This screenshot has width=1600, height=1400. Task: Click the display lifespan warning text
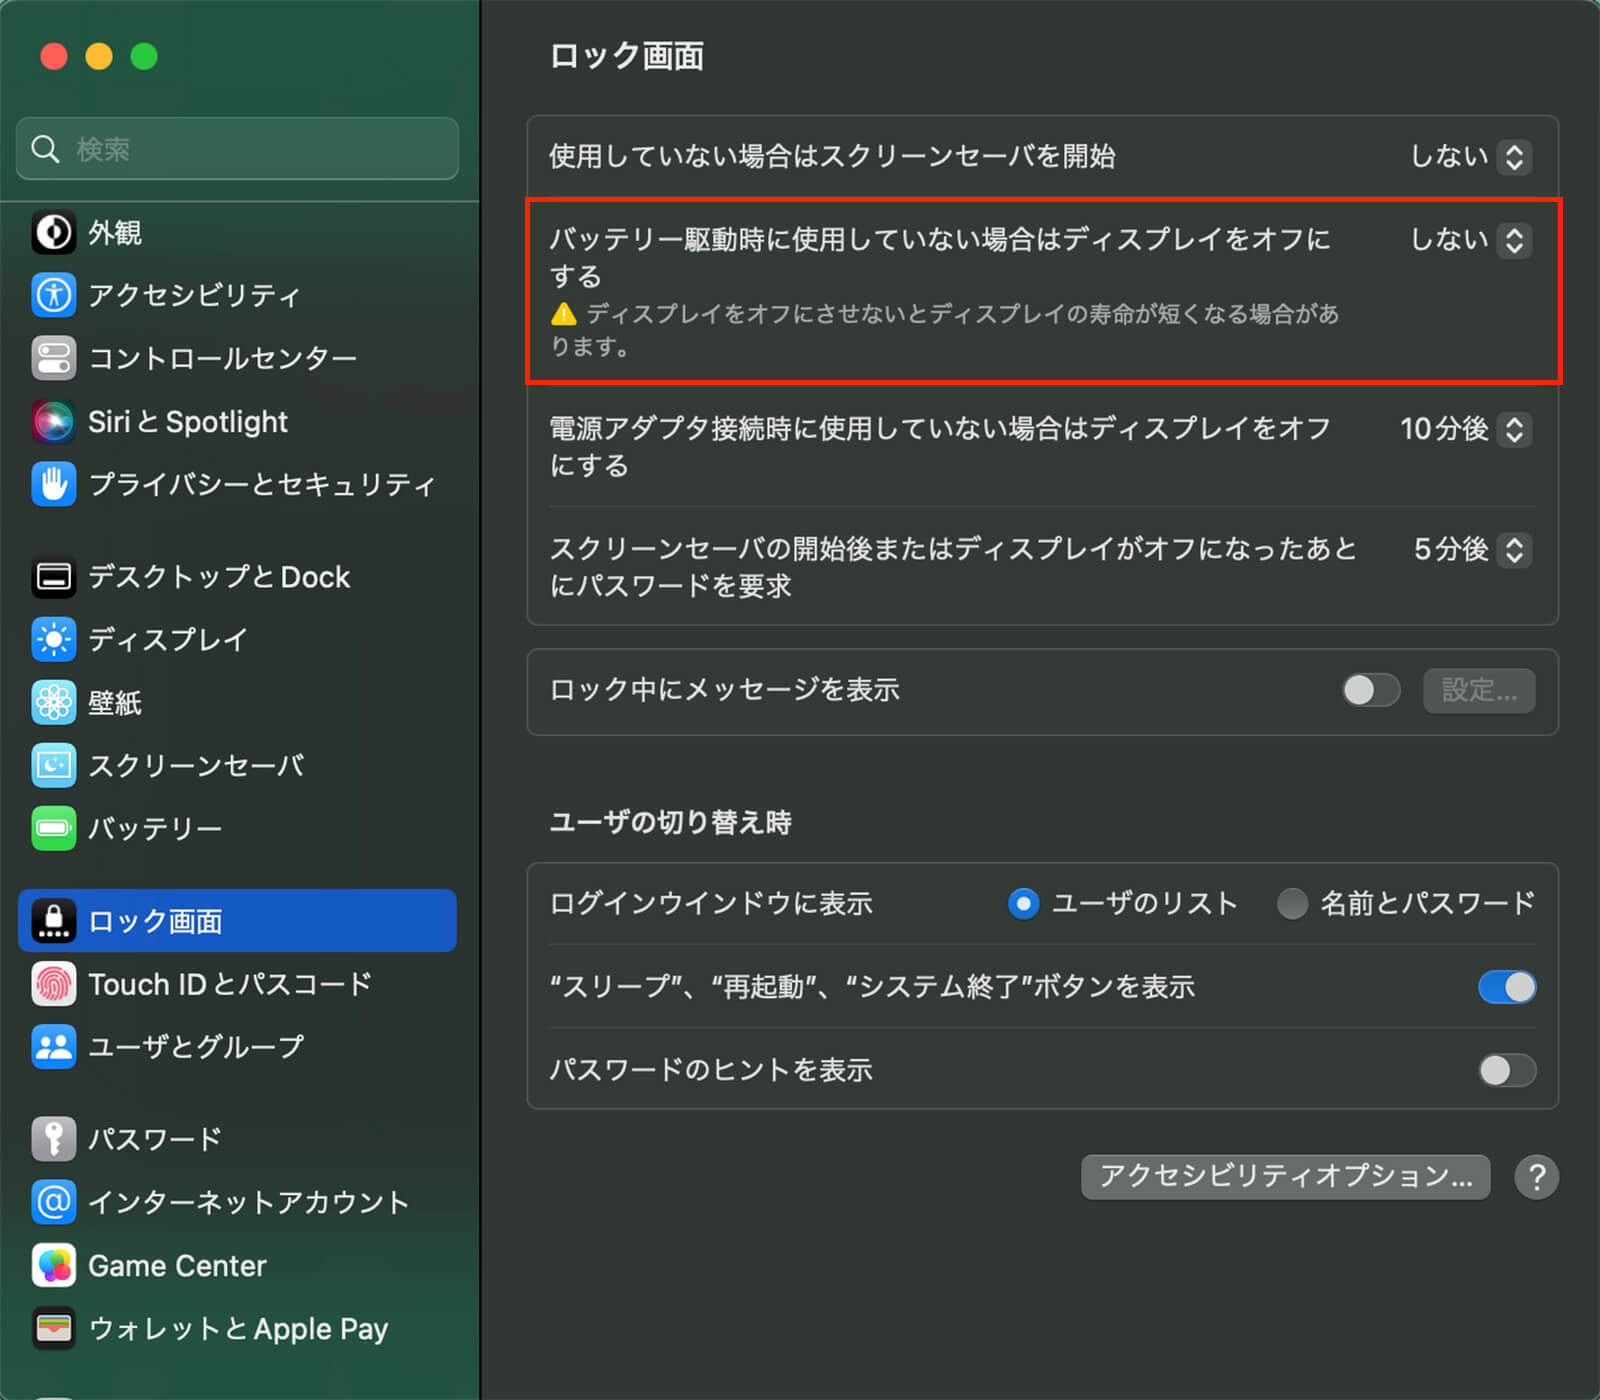(945, 330)
